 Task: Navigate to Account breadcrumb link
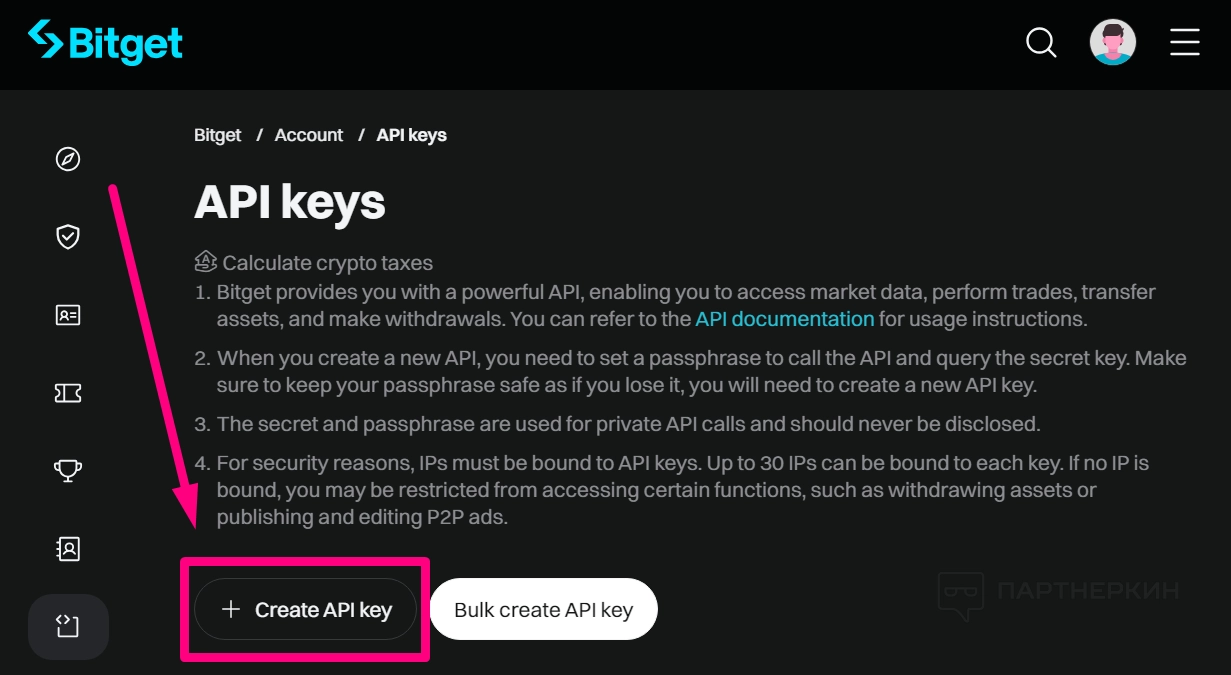309,135
